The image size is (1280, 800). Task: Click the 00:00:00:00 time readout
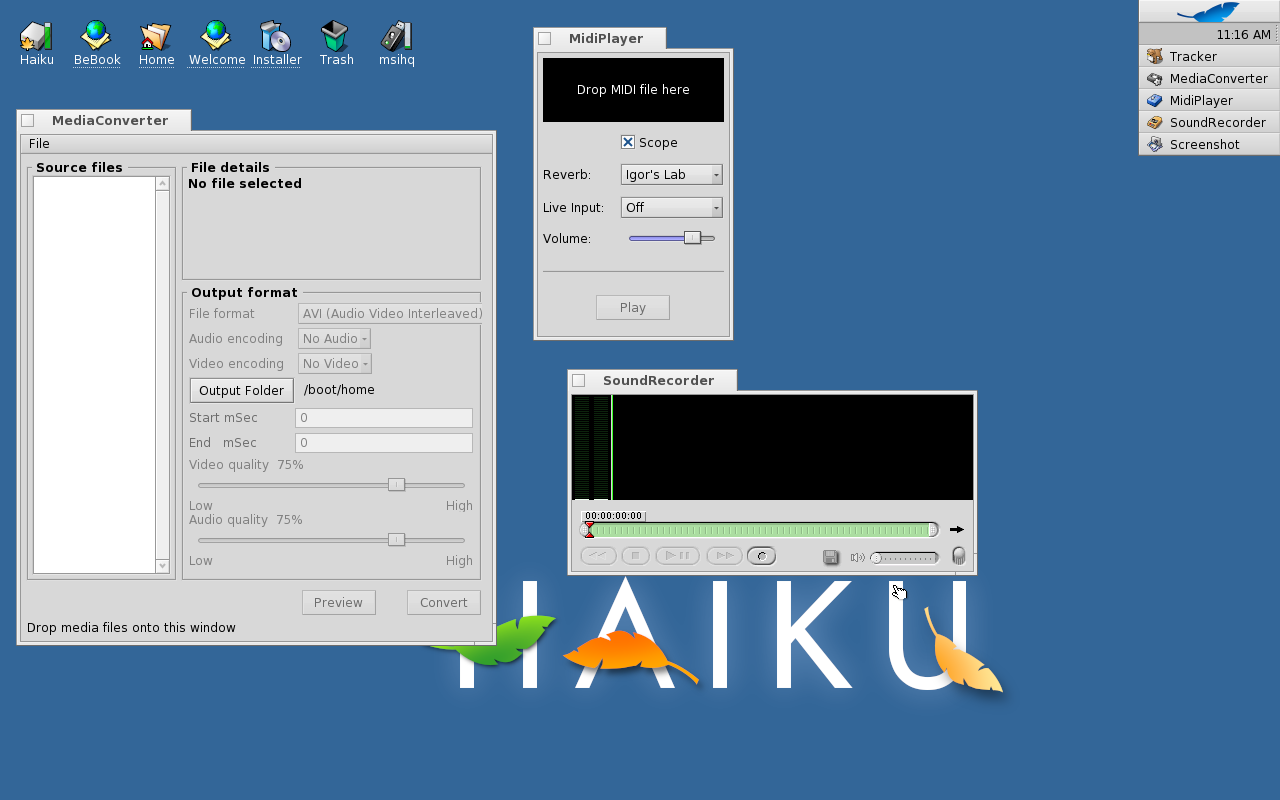coord(613,516)
